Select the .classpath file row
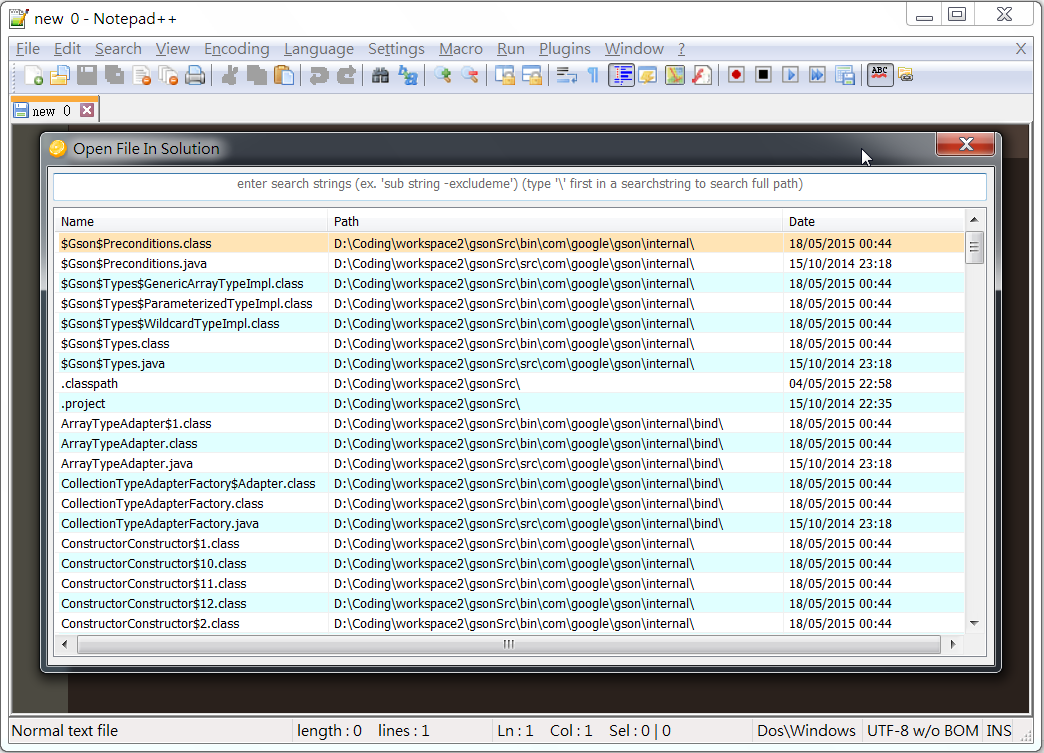 click(x=511, y=383)
